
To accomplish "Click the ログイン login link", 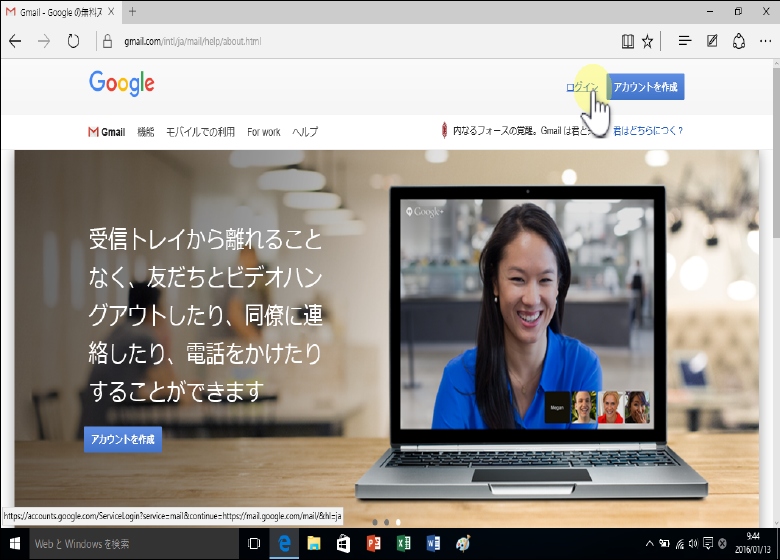I will coord(582,87).
